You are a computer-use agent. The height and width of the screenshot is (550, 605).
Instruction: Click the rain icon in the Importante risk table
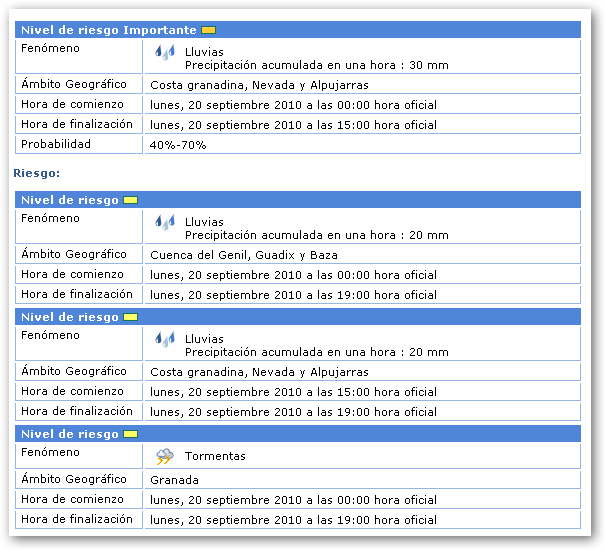165,52
